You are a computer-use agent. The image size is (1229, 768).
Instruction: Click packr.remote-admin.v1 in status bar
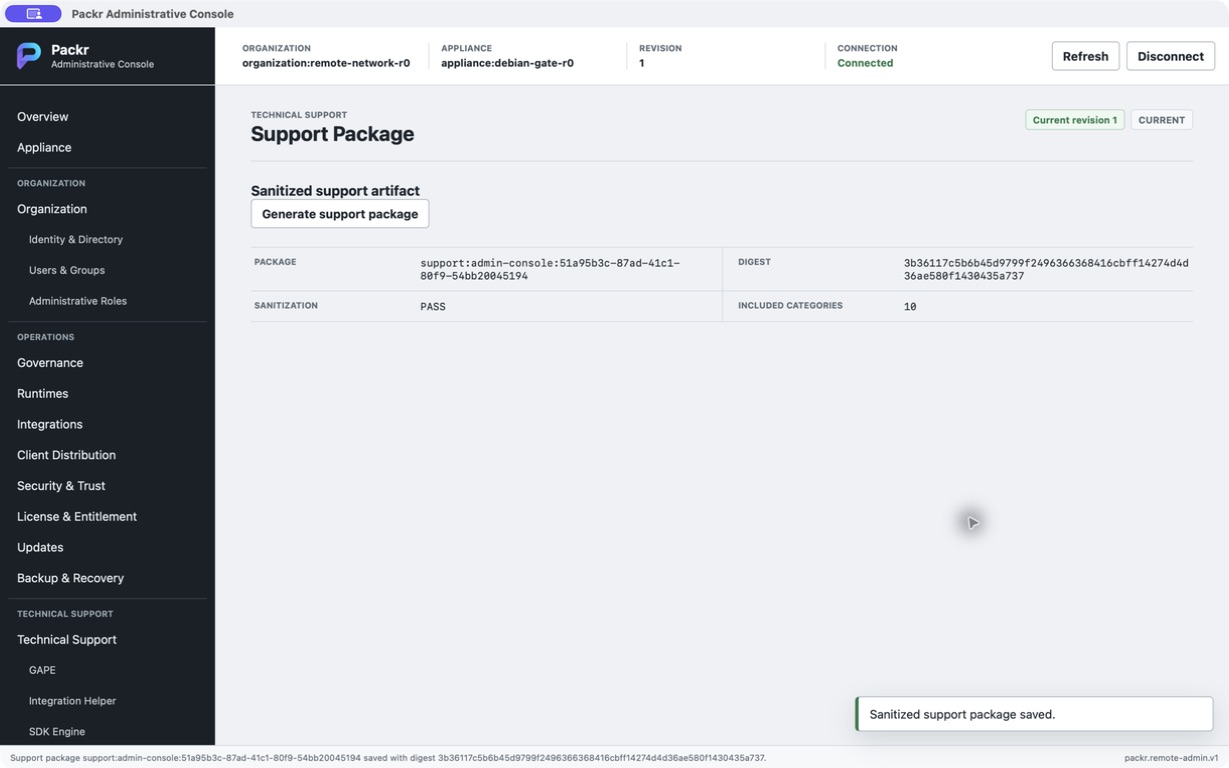(x=1171, y=758)
